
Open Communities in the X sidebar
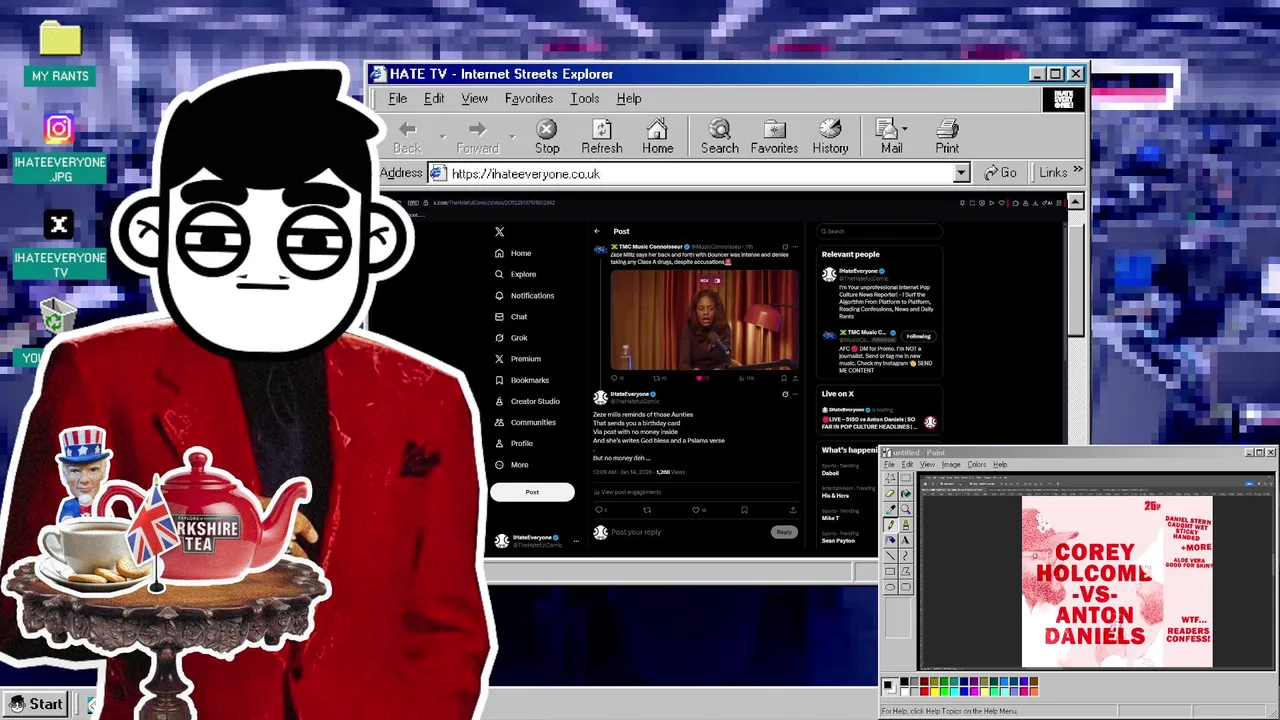pyautogui.click(x=525, y=422)
